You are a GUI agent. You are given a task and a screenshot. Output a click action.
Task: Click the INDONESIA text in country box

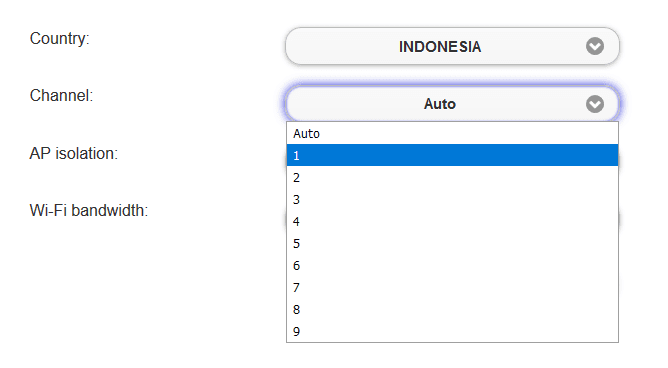[440, 47]
